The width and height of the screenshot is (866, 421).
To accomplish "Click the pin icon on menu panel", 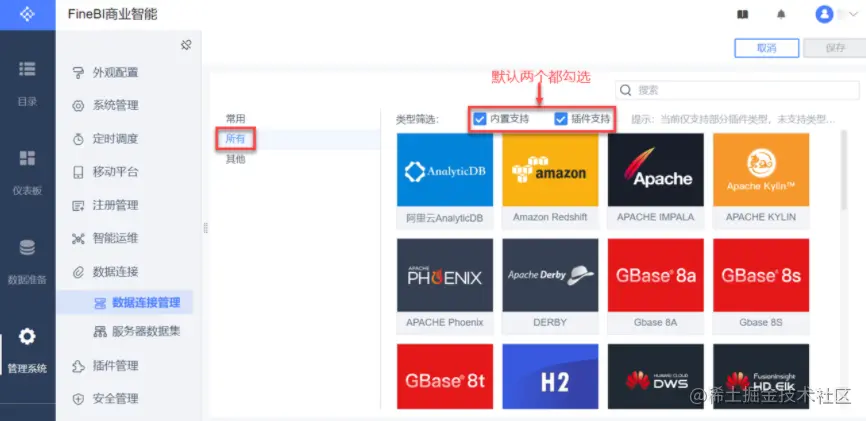I will click(186, 45).
